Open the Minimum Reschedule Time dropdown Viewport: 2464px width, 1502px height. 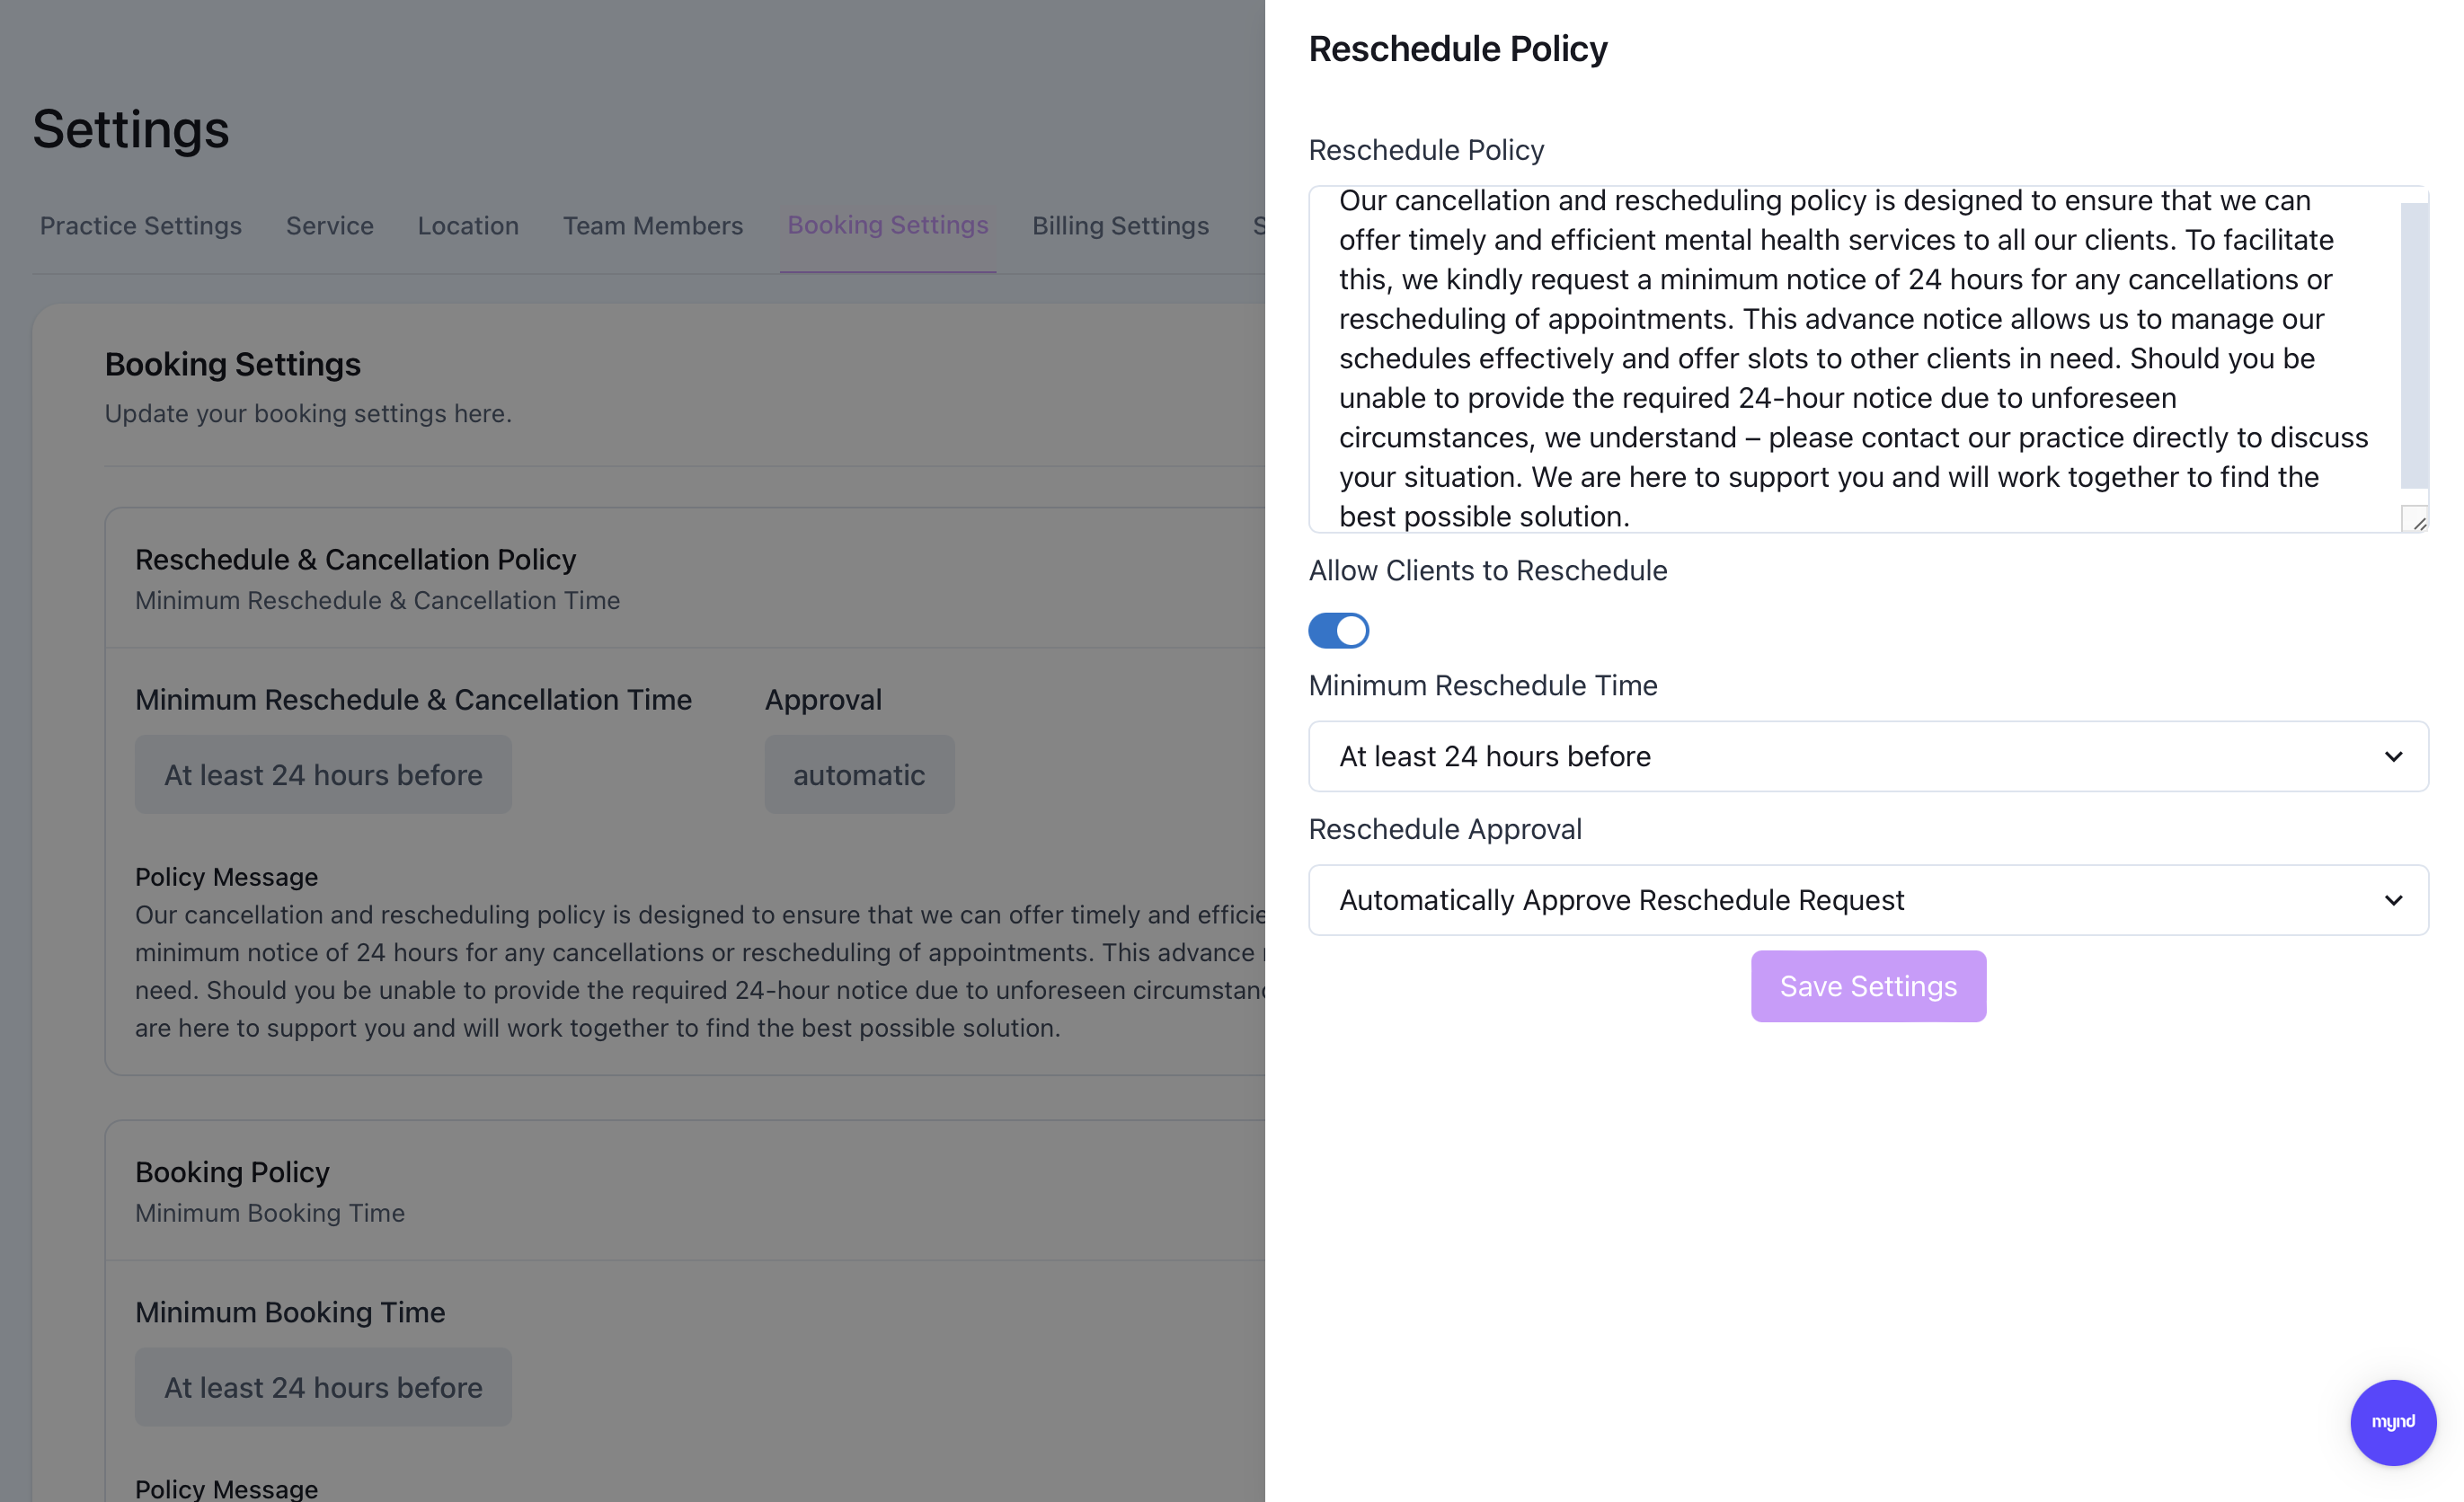pyautogui.click(x=1866, y=757)
